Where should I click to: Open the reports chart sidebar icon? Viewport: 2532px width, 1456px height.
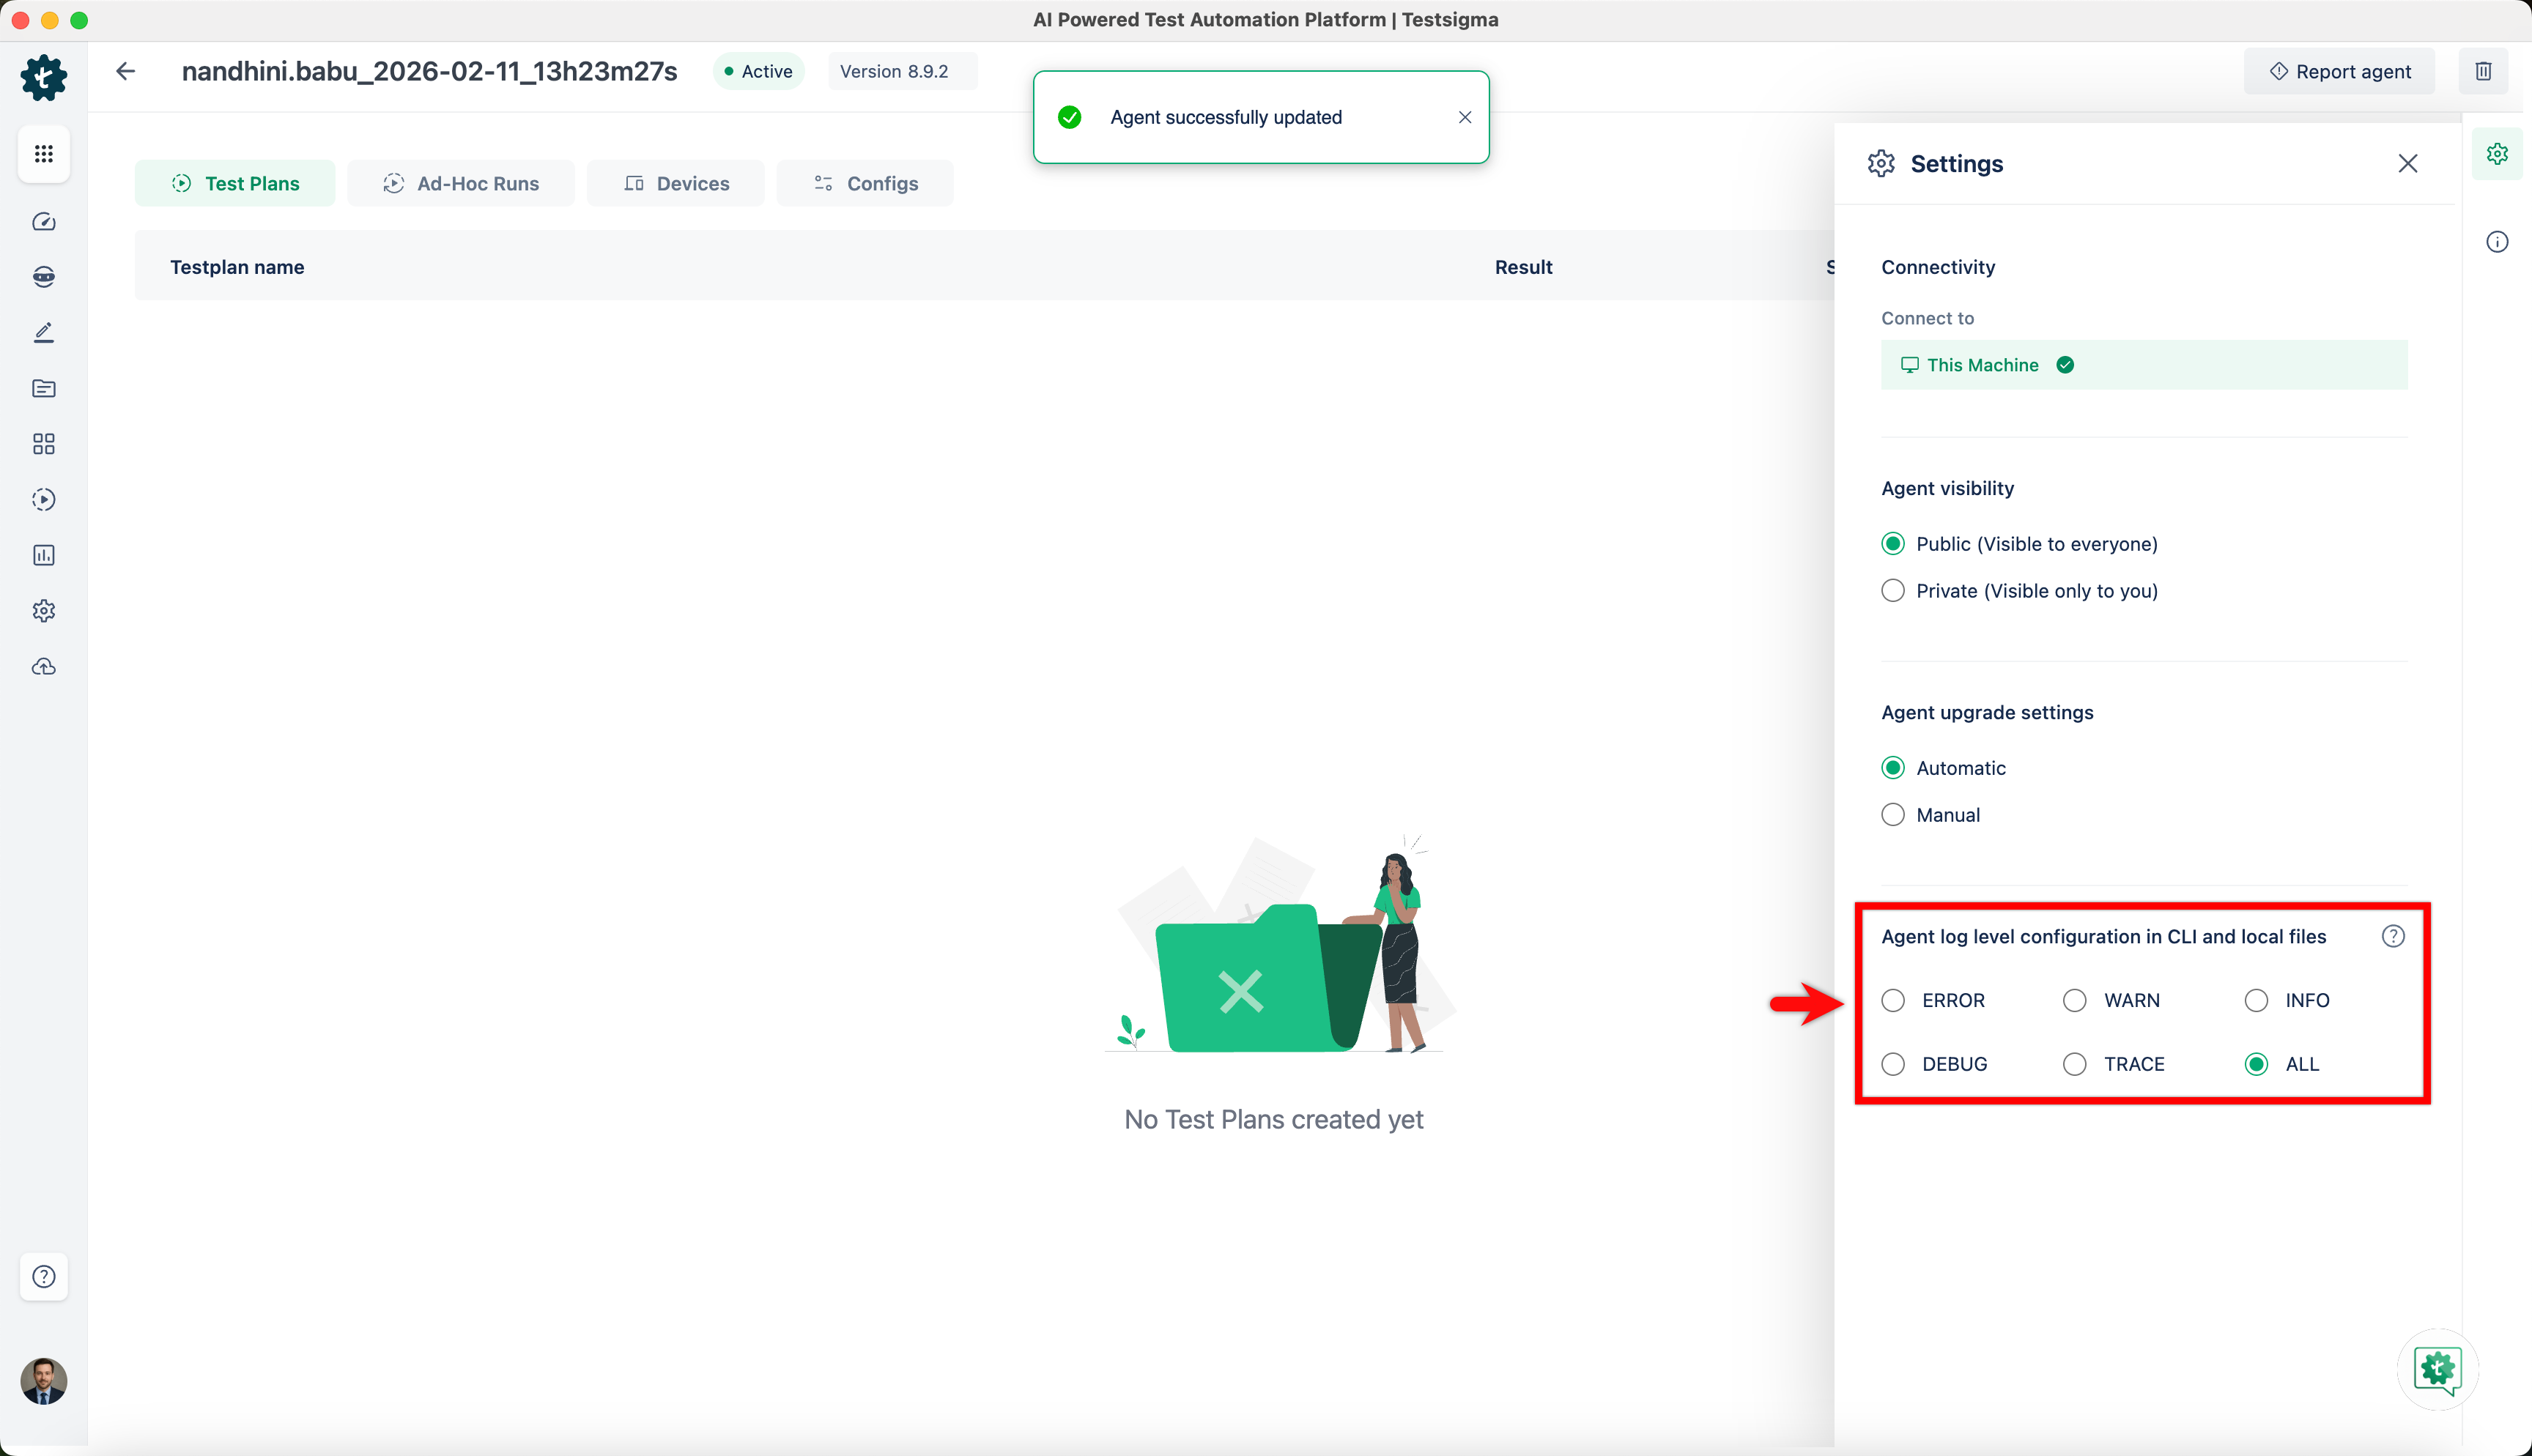[43, 556]
